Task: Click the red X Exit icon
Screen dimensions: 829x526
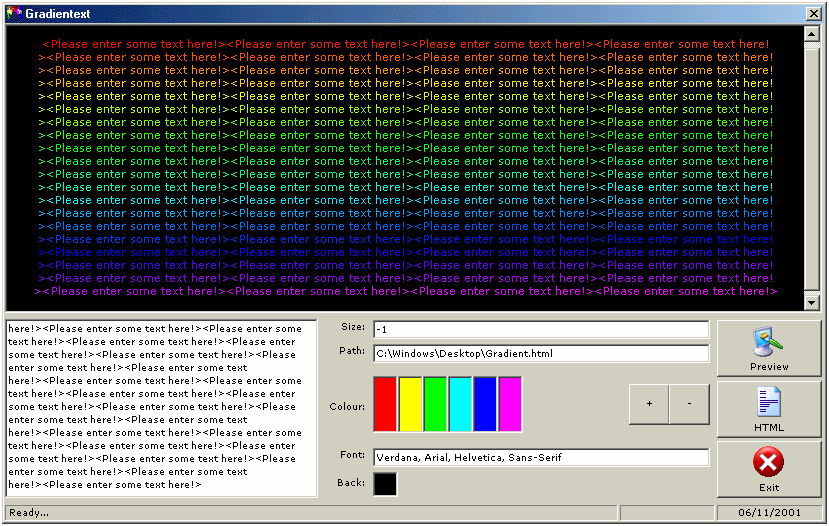Action: [768, 462]
